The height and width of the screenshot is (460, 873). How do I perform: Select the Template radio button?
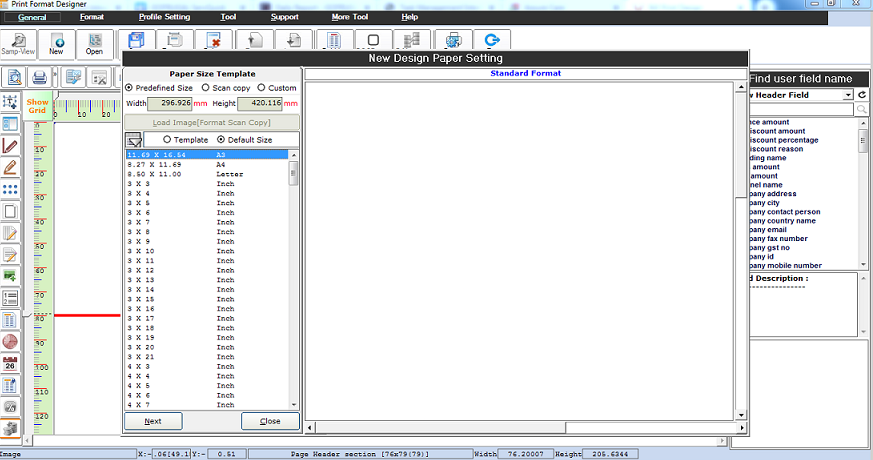167,140
